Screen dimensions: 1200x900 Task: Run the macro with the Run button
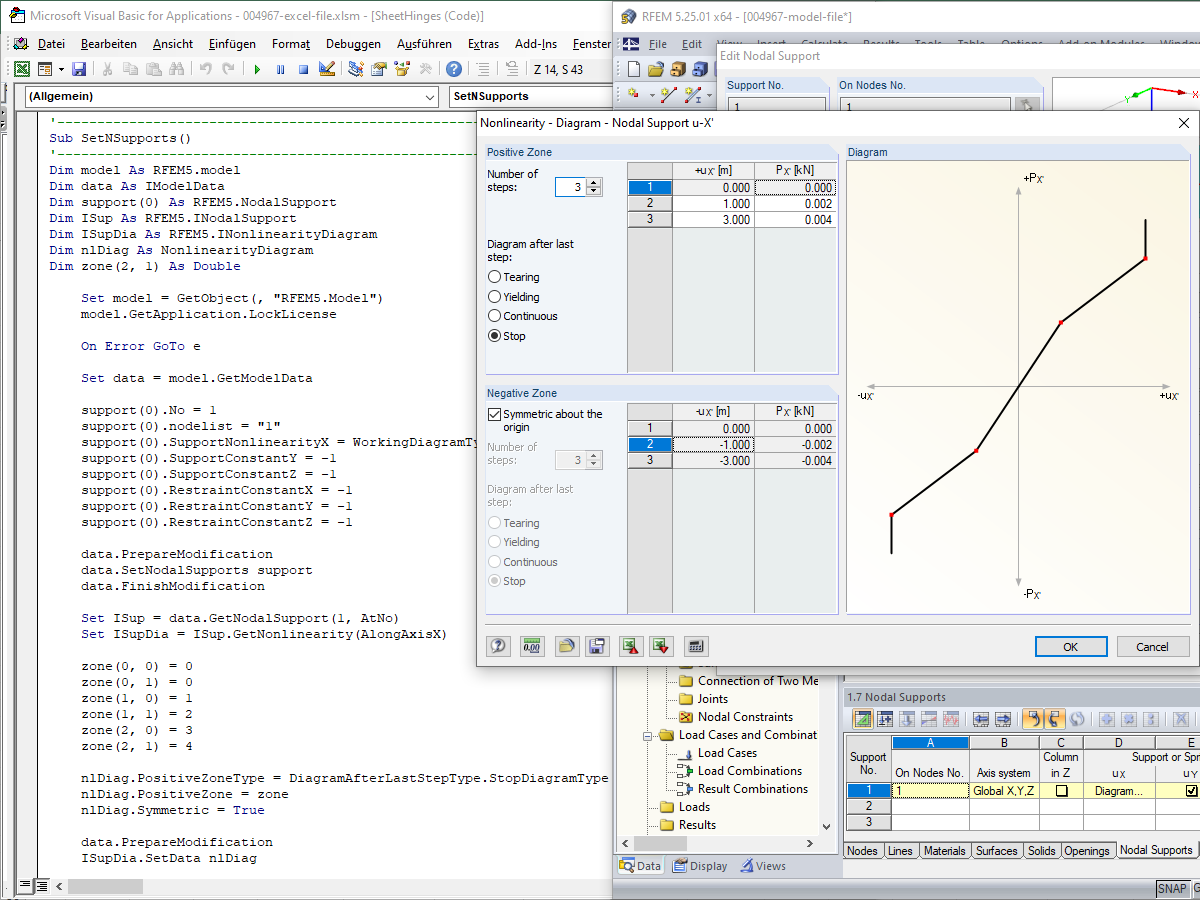(258, 68)
